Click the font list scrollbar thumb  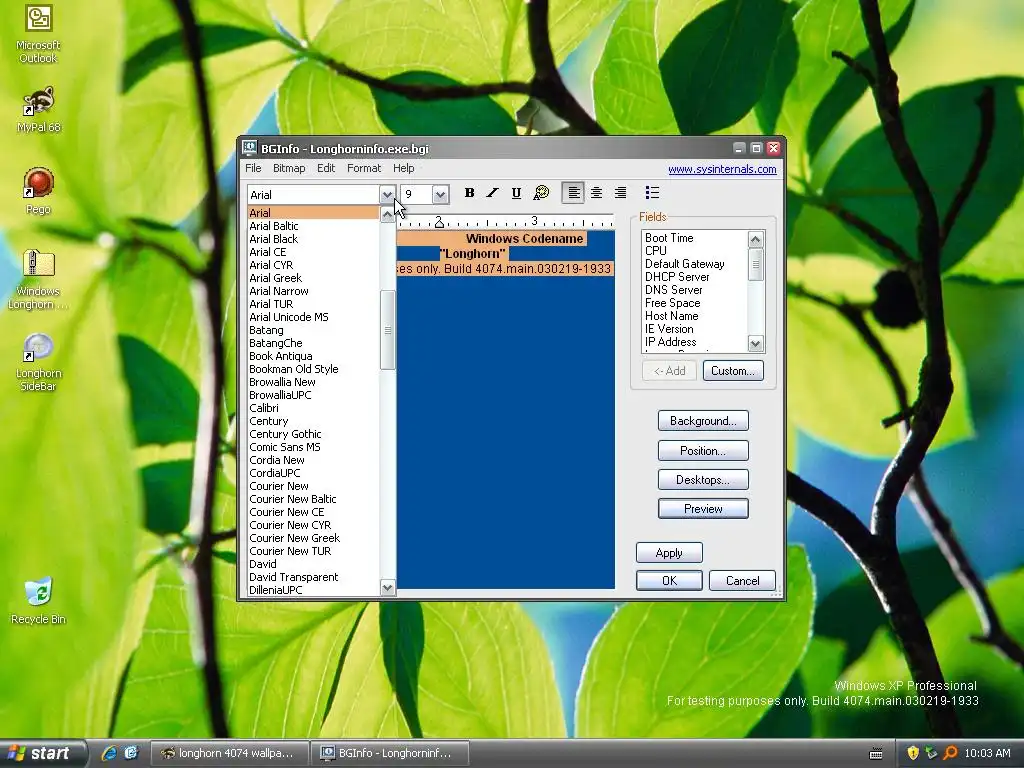pos(387,330)
